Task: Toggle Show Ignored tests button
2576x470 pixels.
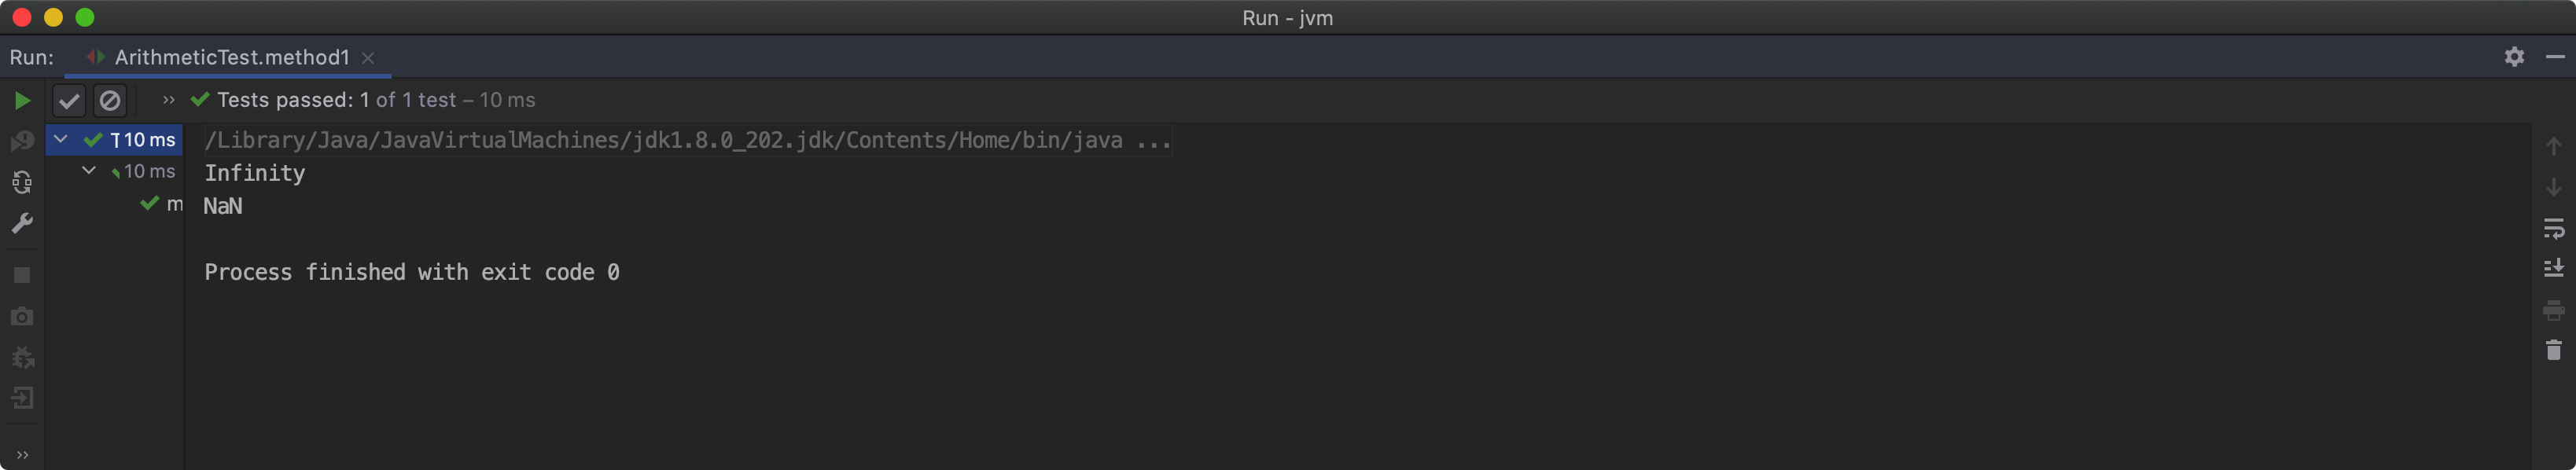Action: click(110, 100)
